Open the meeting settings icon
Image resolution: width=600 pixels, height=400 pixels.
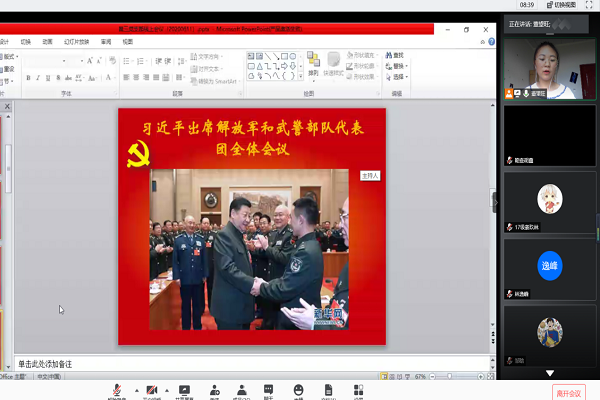pyautogui.click(x=358, y=391)
